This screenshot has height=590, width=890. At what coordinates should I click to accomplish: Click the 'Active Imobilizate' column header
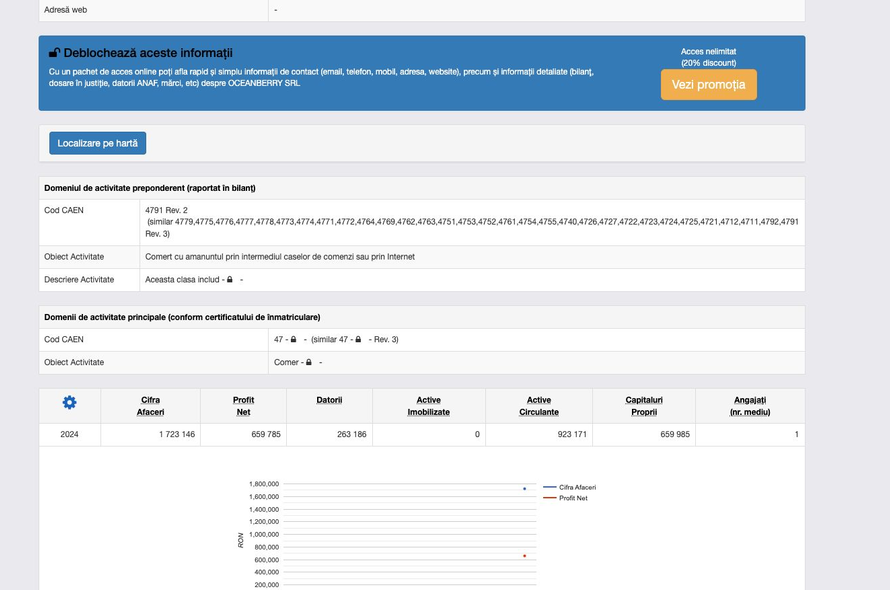[x=428, y=406]
